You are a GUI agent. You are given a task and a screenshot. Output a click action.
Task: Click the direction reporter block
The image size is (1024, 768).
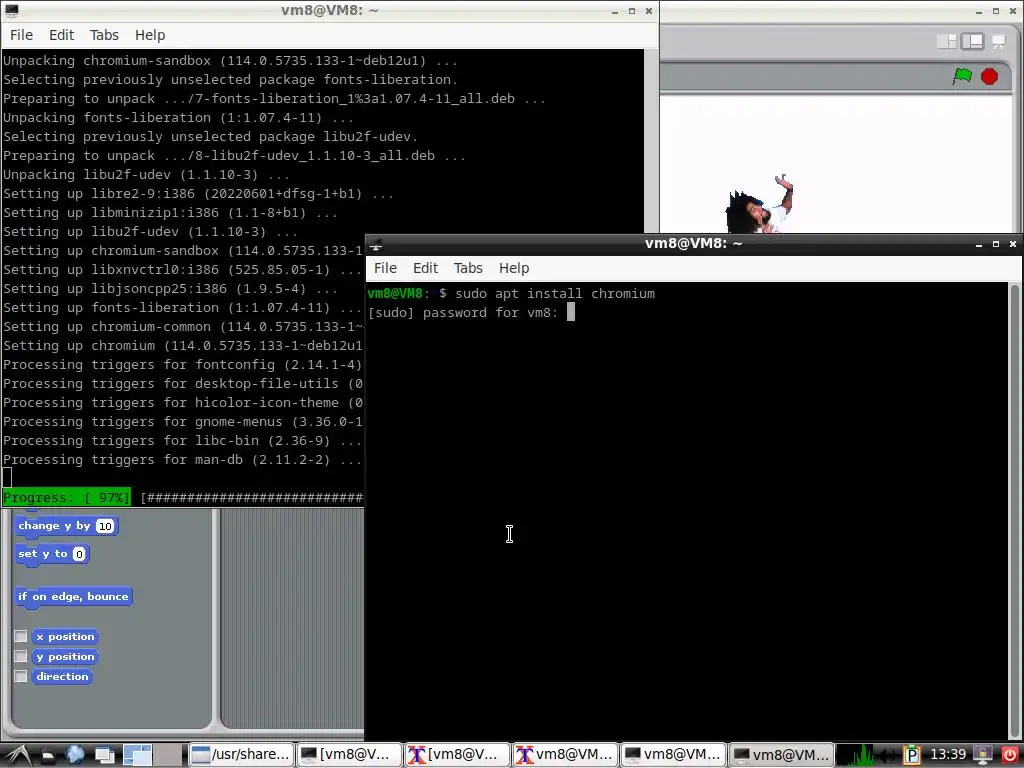click(62, 677)
